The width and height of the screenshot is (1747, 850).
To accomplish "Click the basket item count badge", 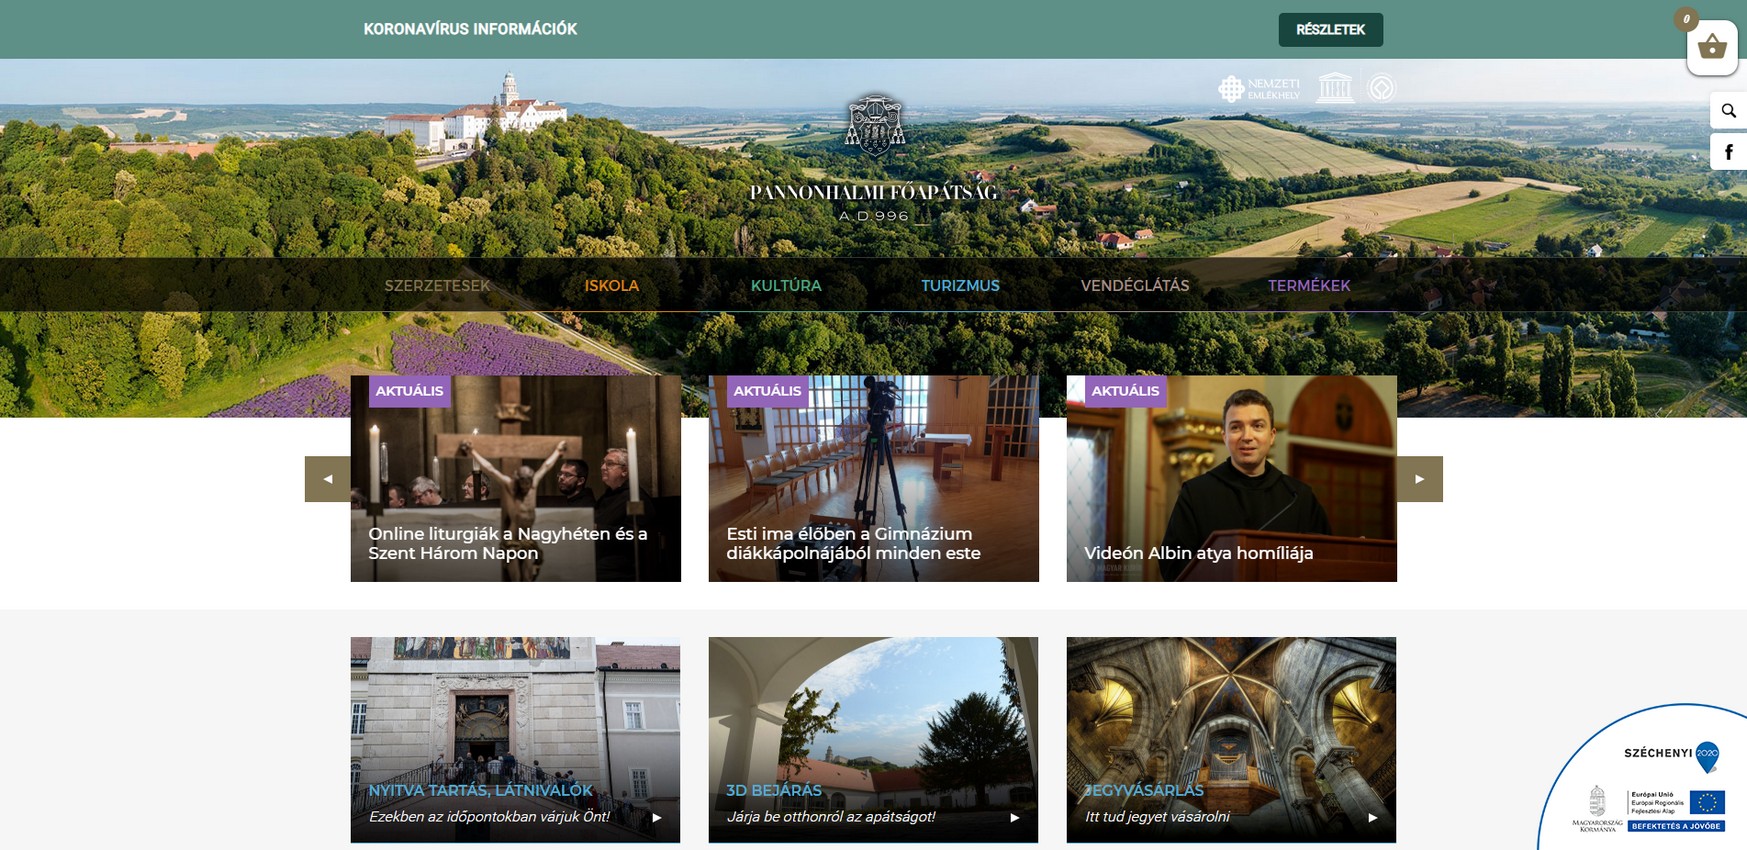I will pos(1686,19).
